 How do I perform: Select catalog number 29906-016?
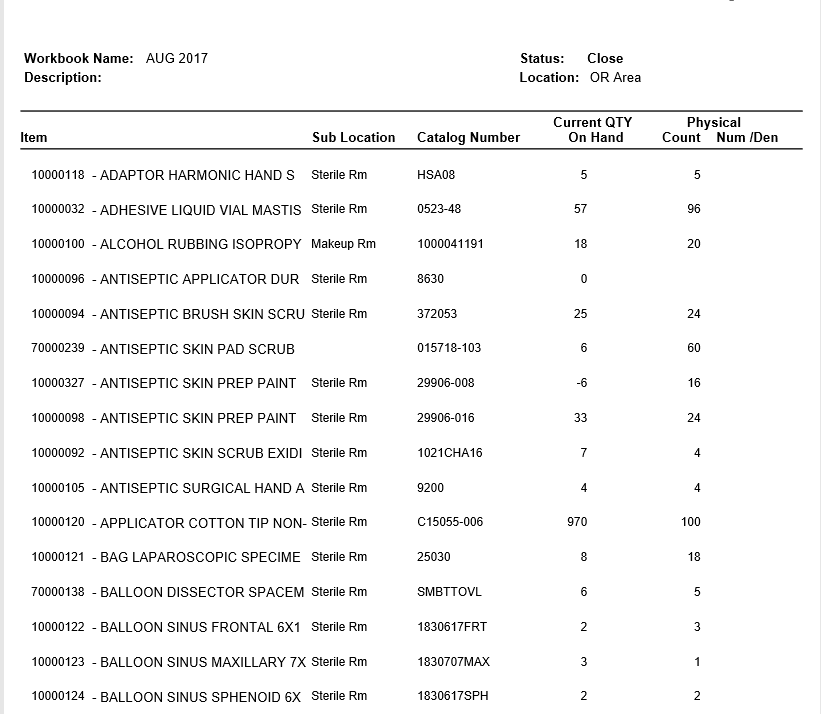point(445,418)
